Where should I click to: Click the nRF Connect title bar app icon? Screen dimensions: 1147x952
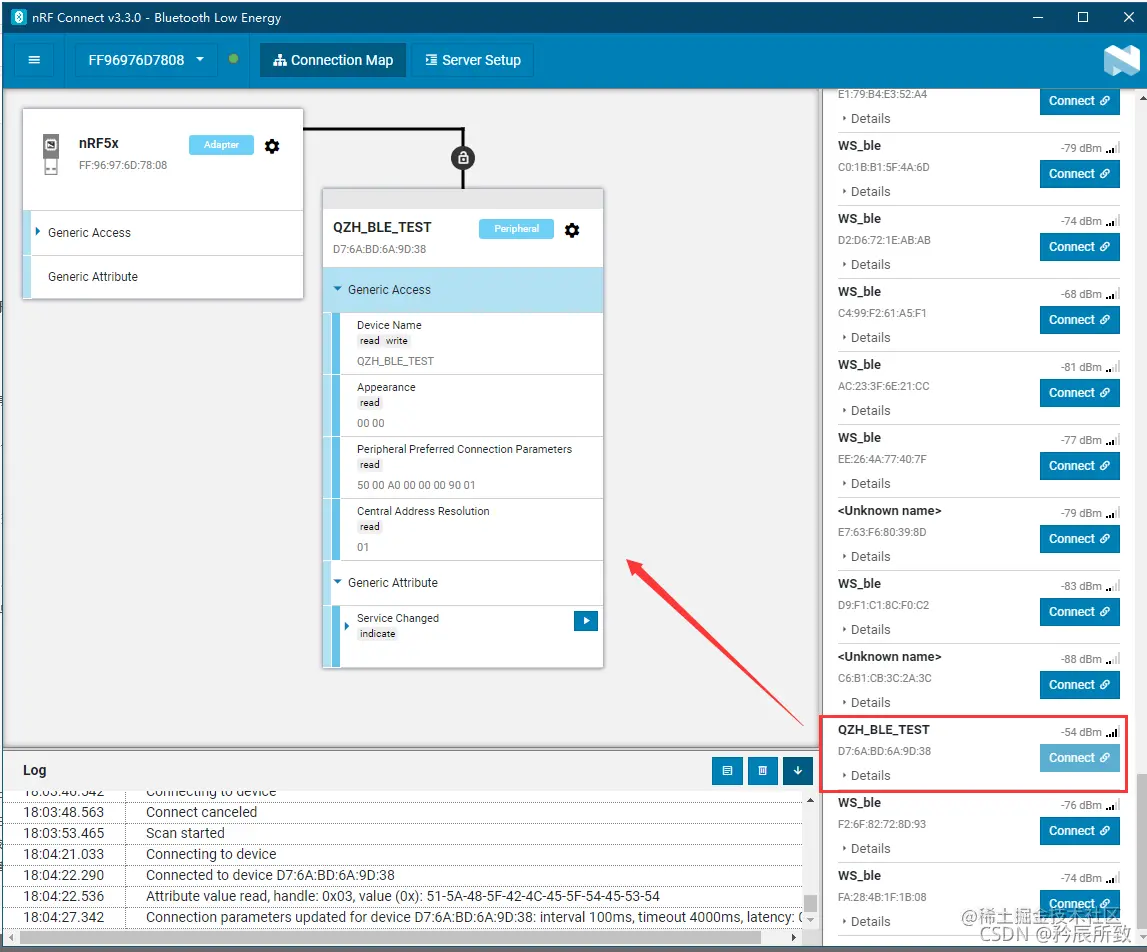pyautogui.click(x=19, y=17)
